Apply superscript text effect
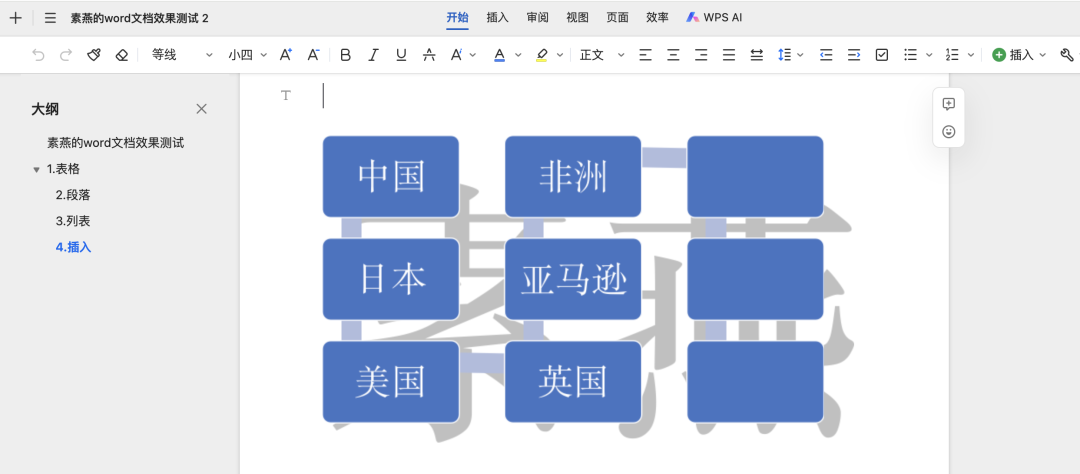 (456, 55)
